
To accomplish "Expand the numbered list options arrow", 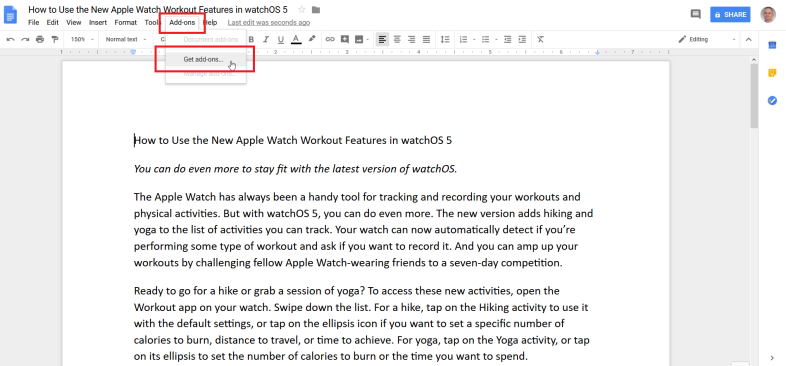I will [474, 39].
